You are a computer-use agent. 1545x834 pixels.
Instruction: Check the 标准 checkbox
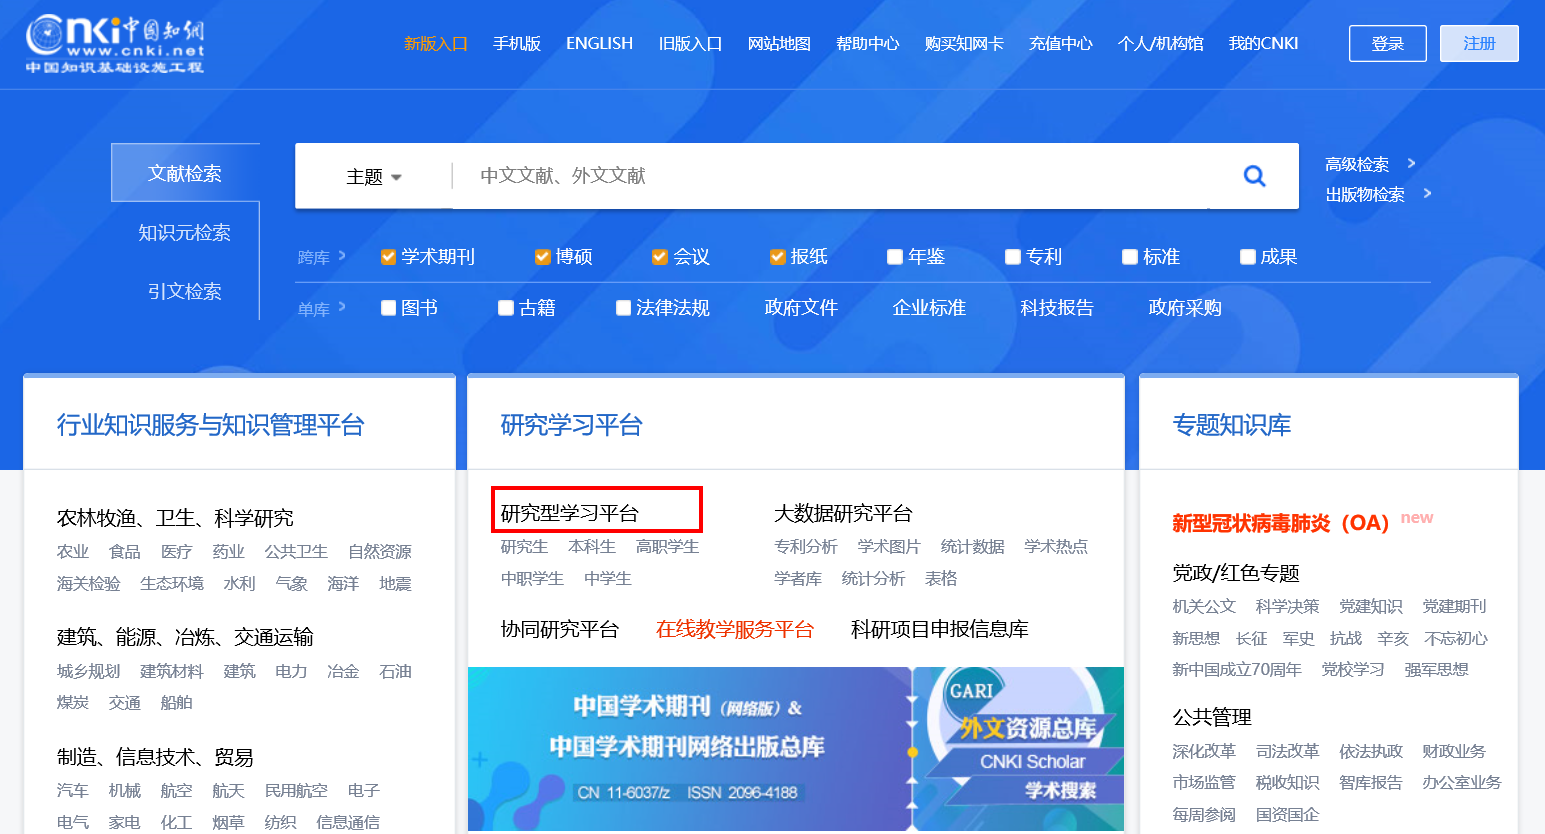(x=1130, y=257)
